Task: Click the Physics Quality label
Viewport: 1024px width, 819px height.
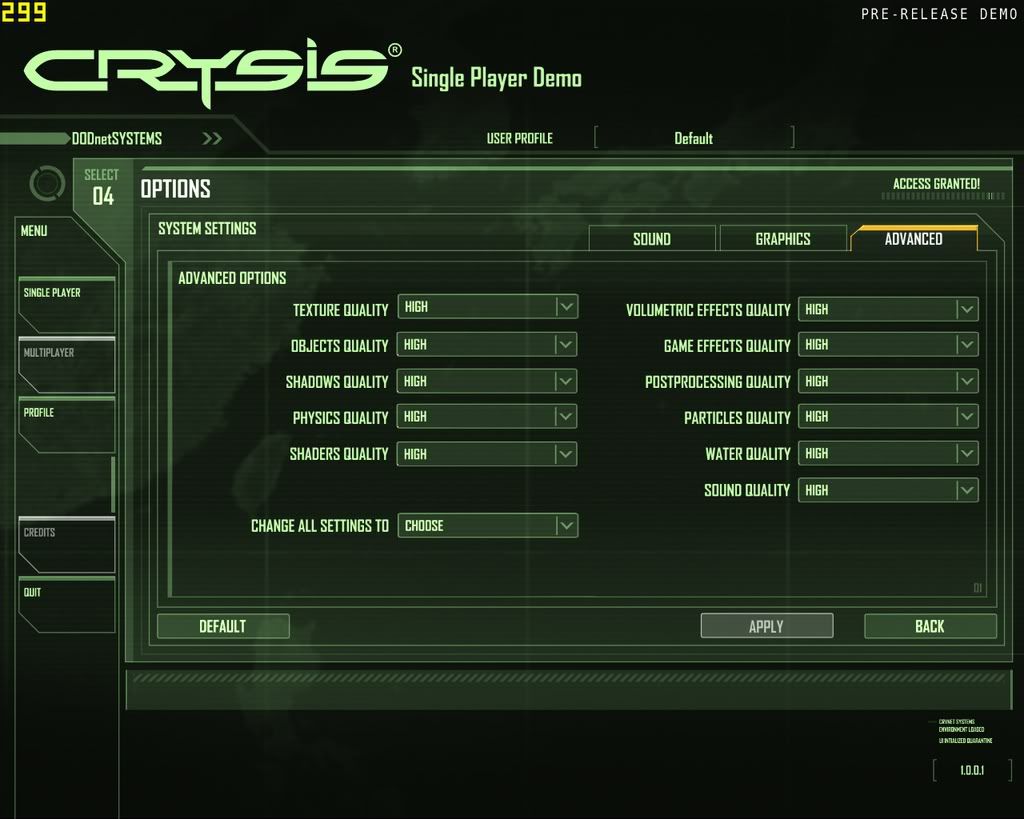Action: [x=340, y=418]
